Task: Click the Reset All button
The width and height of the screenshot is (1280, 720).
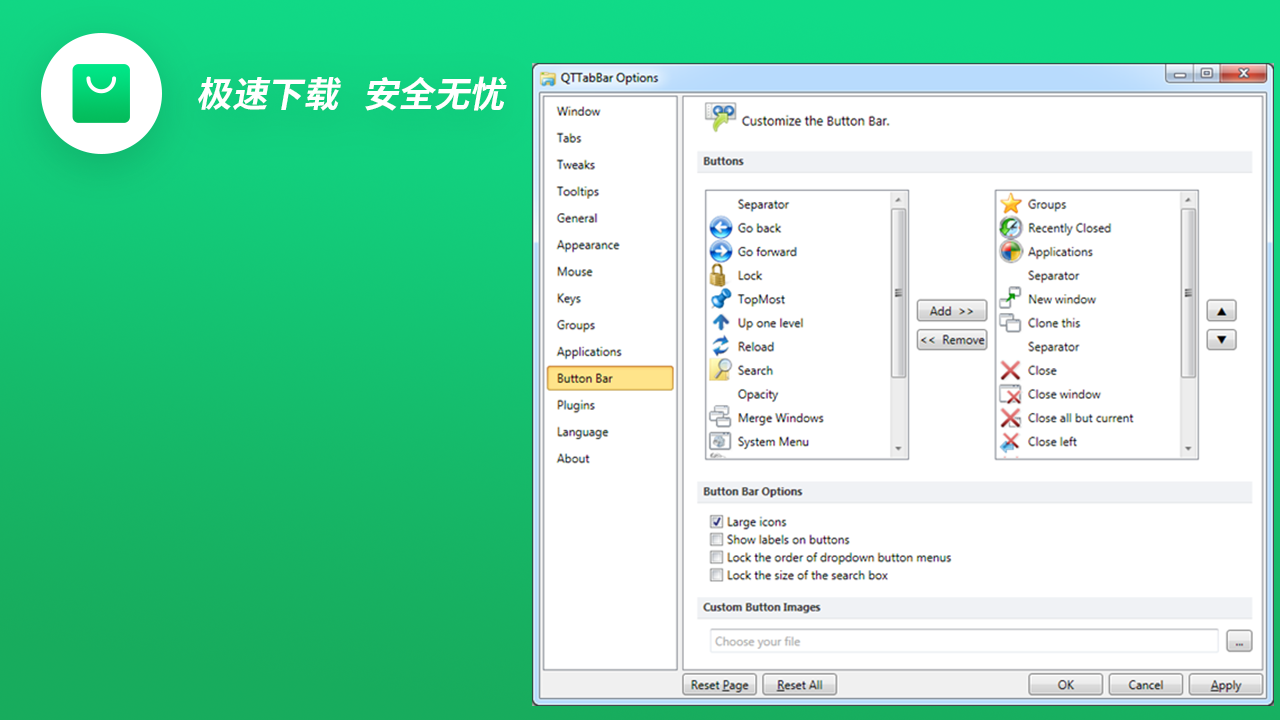Action: pos(799,685)
